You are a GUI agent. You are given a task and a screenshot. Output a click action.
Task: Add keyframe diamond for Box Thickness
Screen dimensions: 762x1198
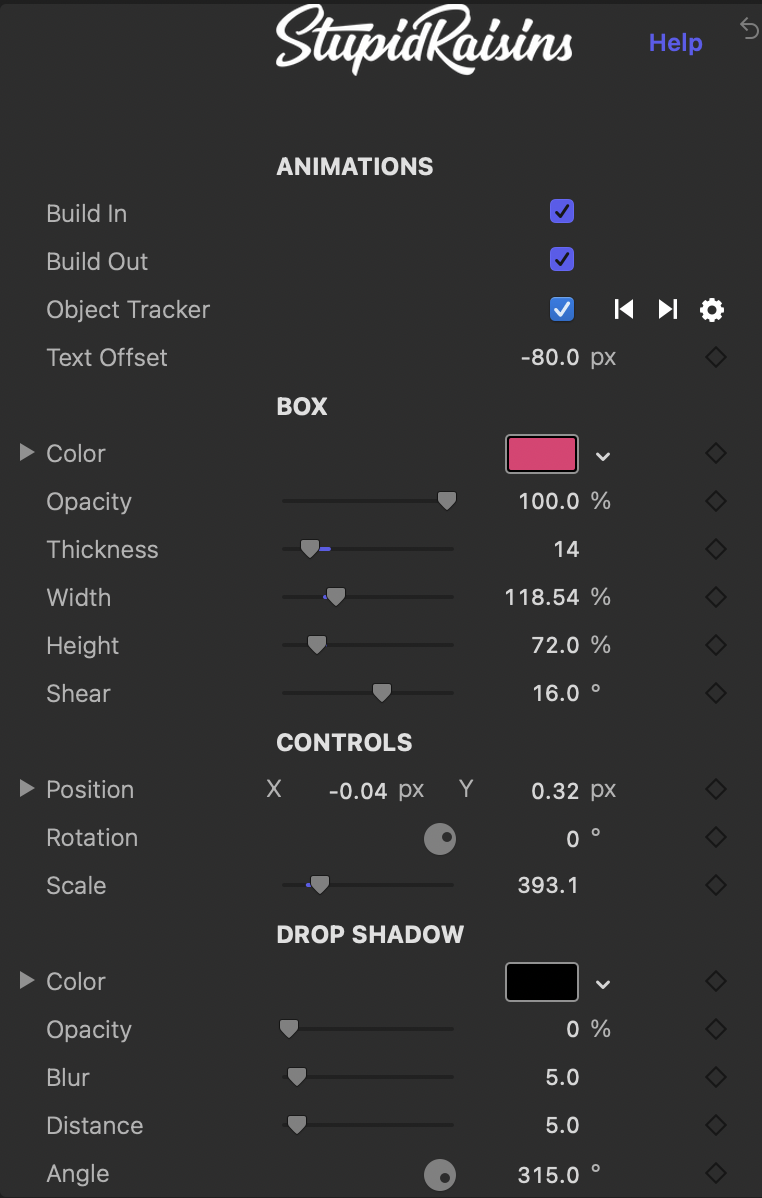715,549
